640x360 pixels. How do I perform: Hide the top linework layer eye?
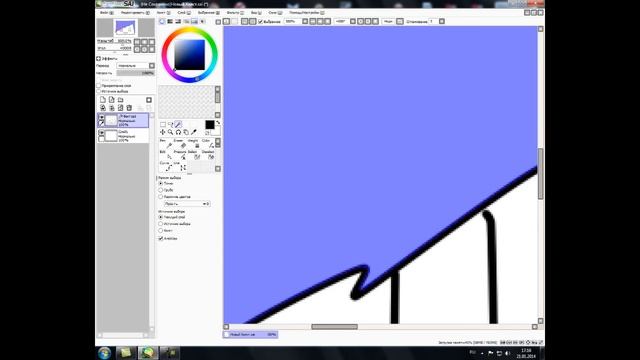[101, 117]
